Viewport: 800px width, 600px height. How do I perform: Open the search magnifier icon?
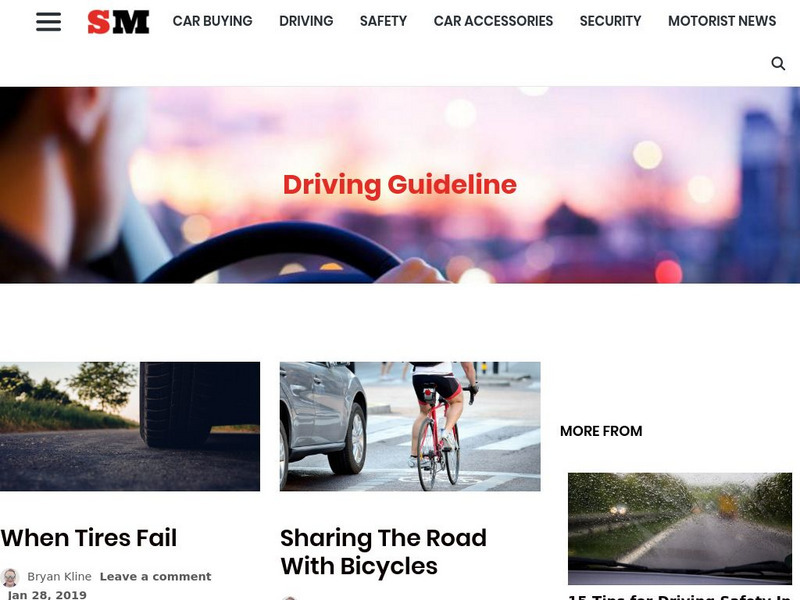pyautogui.click(x=778, y=63)
